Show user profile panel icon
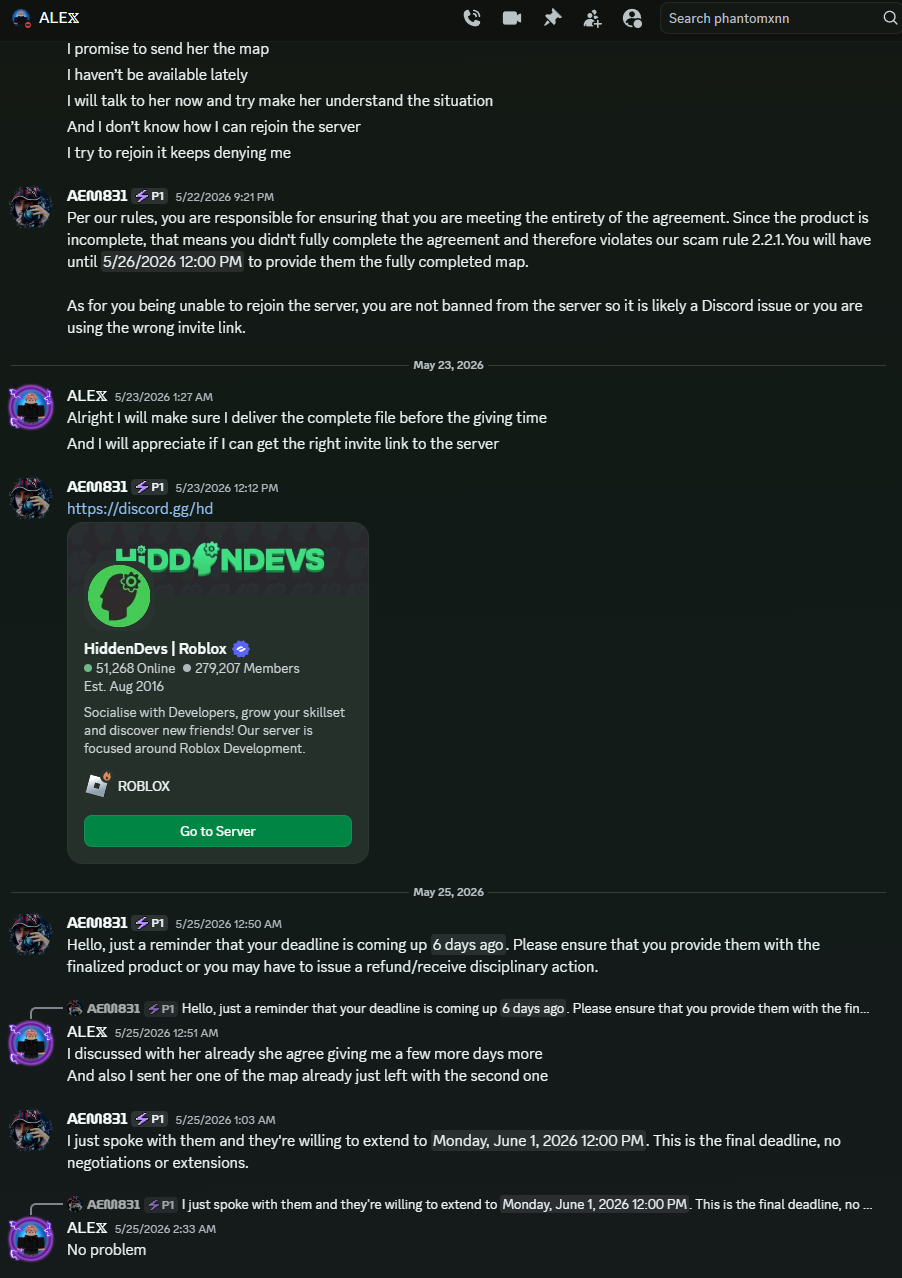This screenshot has height=1278, width=902. point(632,18)
